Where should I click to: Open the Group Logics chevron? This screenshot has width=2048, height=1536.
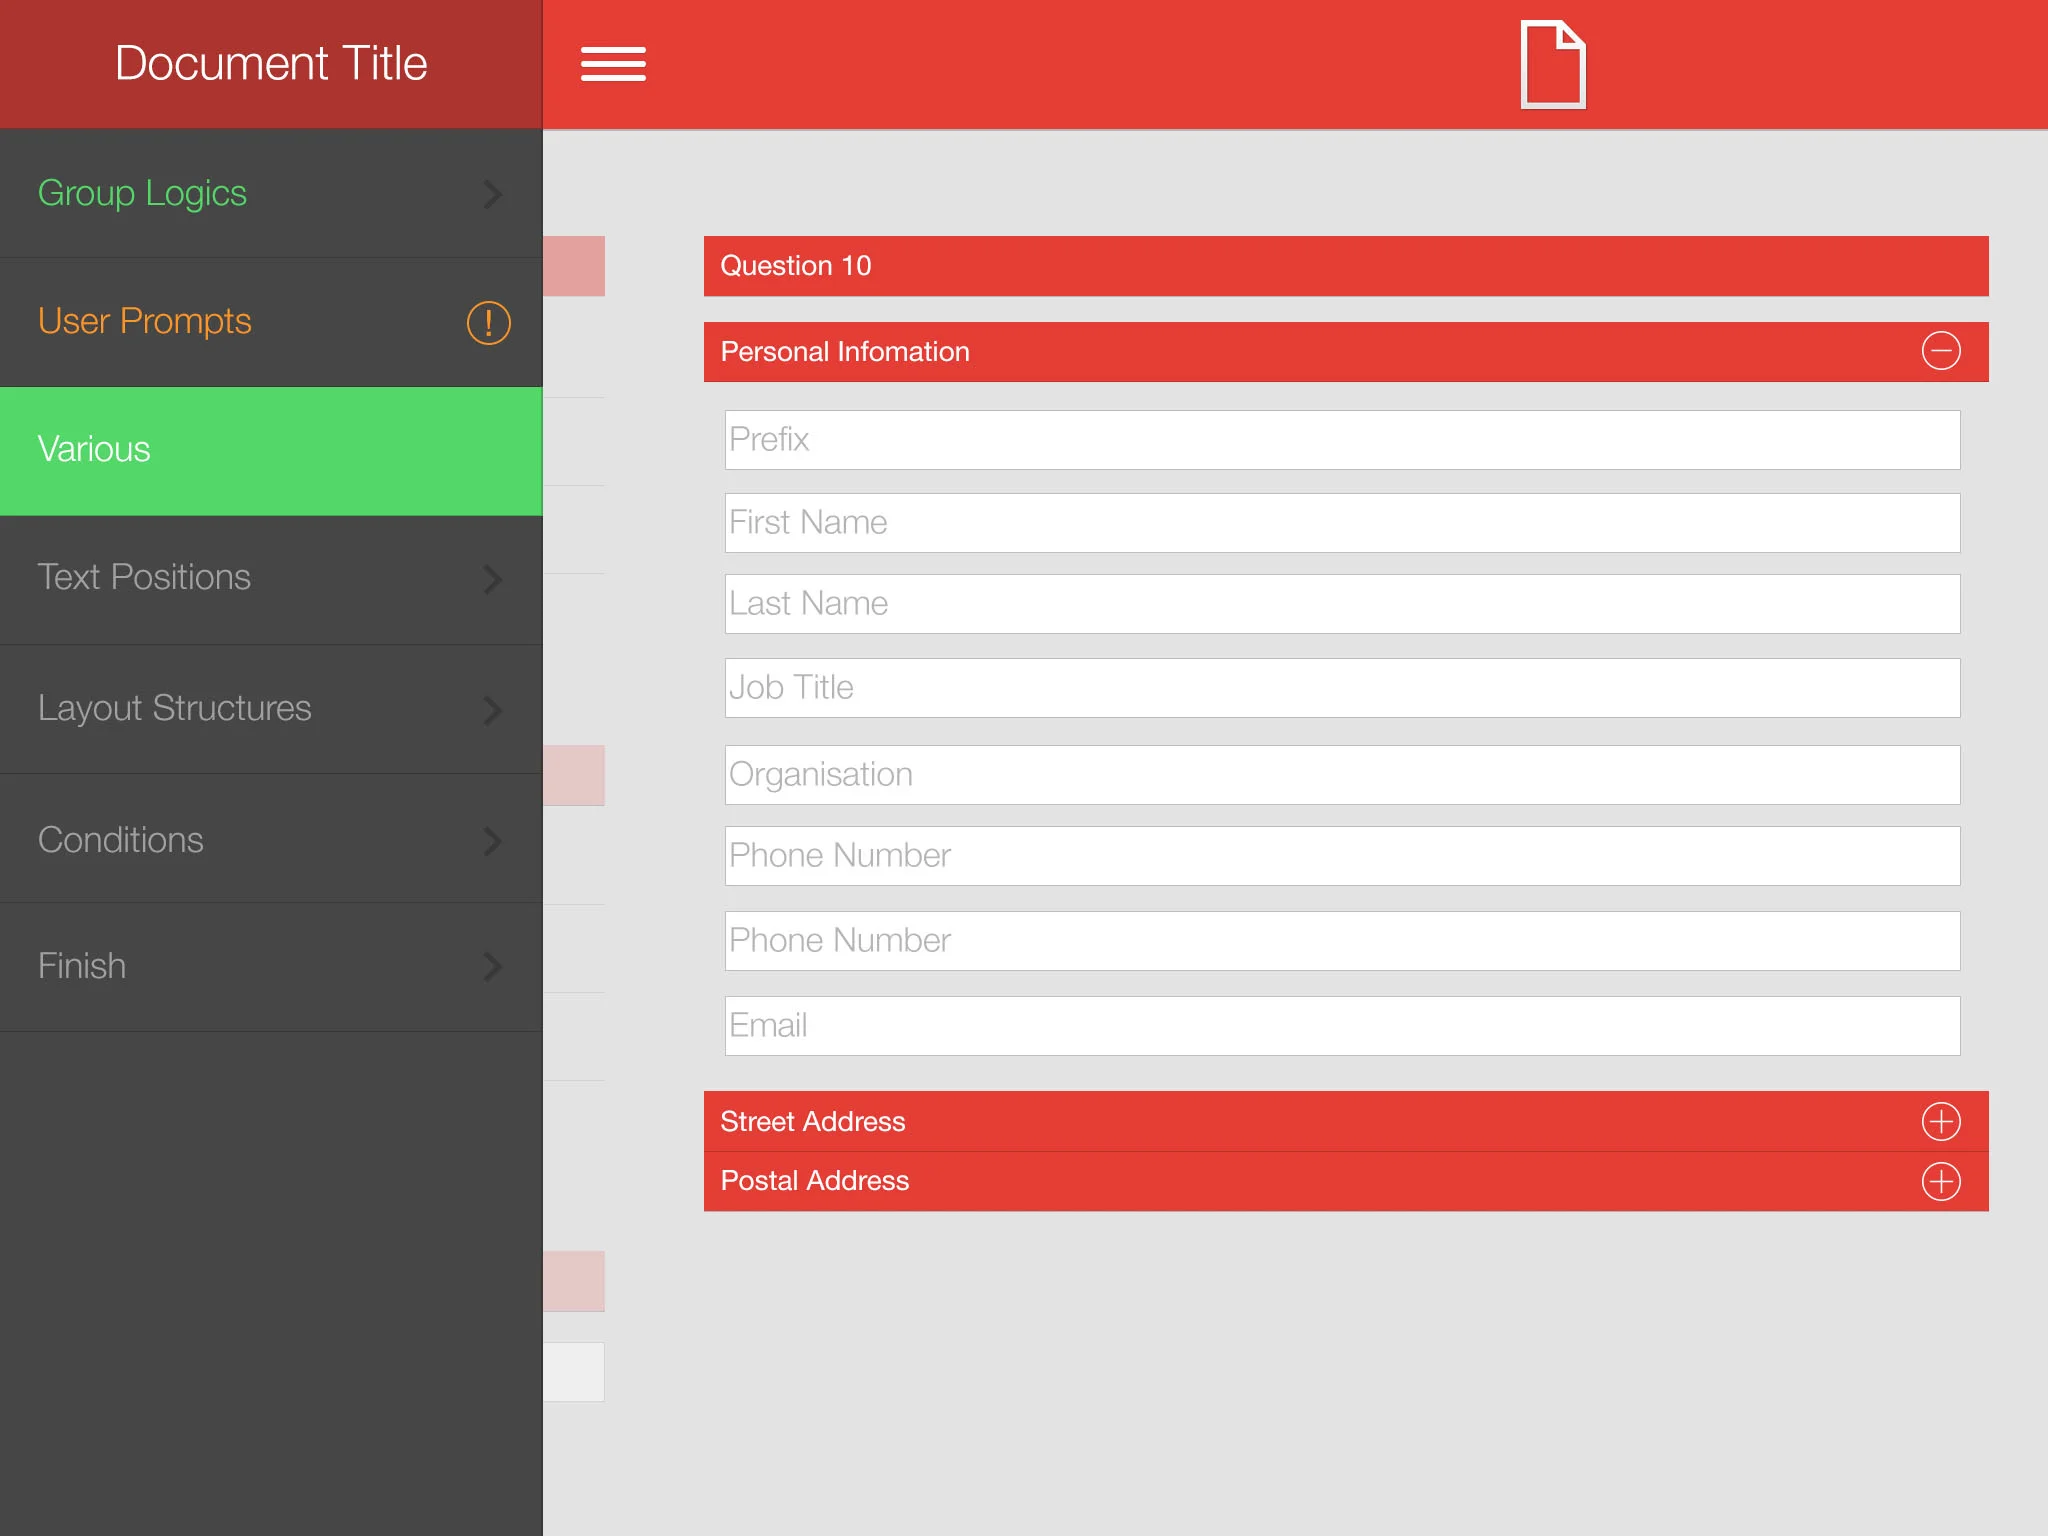(x=492, y=194)
